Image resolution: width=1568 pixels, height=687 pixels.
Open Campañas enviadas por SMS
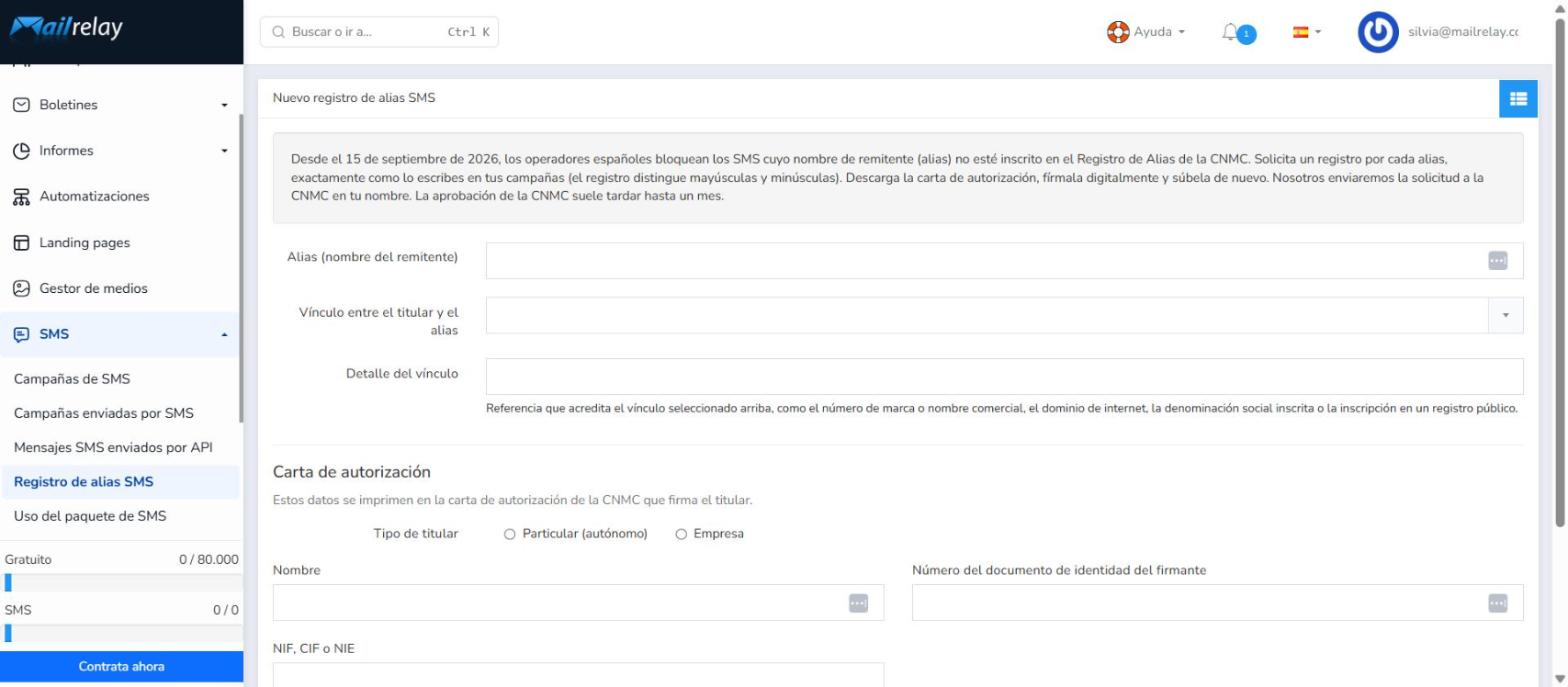104,413
